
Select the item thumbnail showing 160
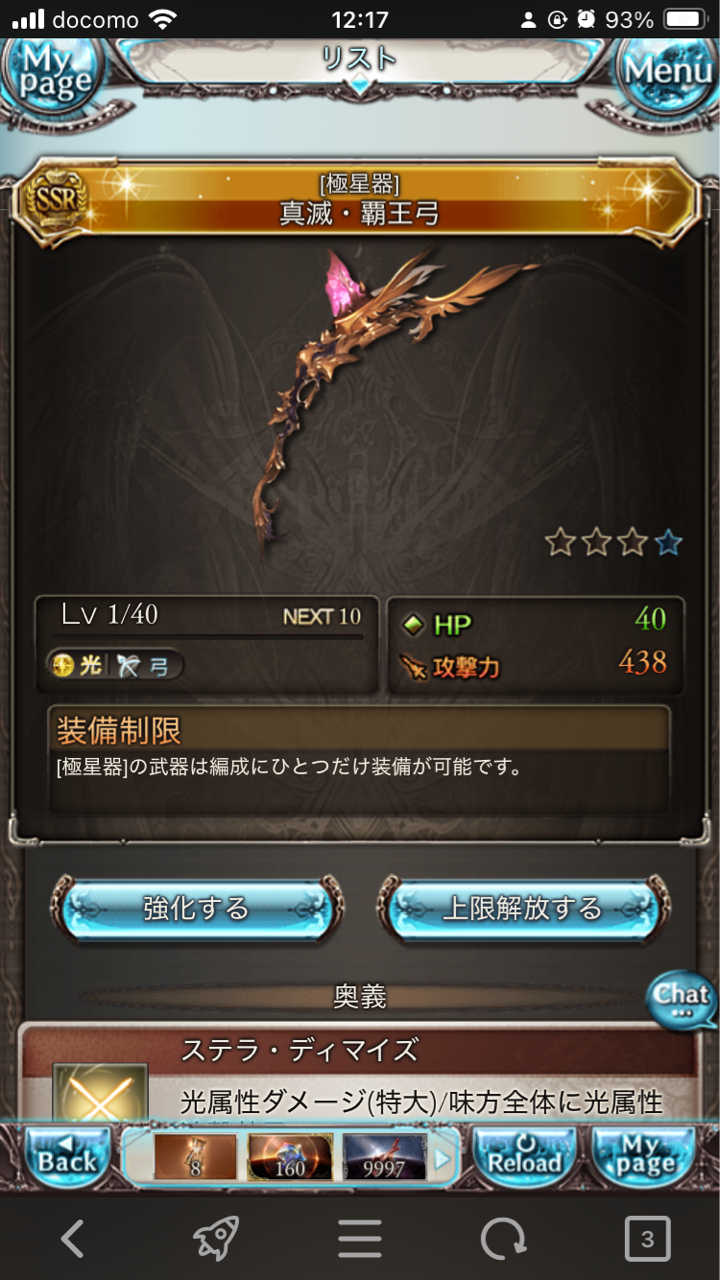pyautogui.click(x=290, y=1158)
